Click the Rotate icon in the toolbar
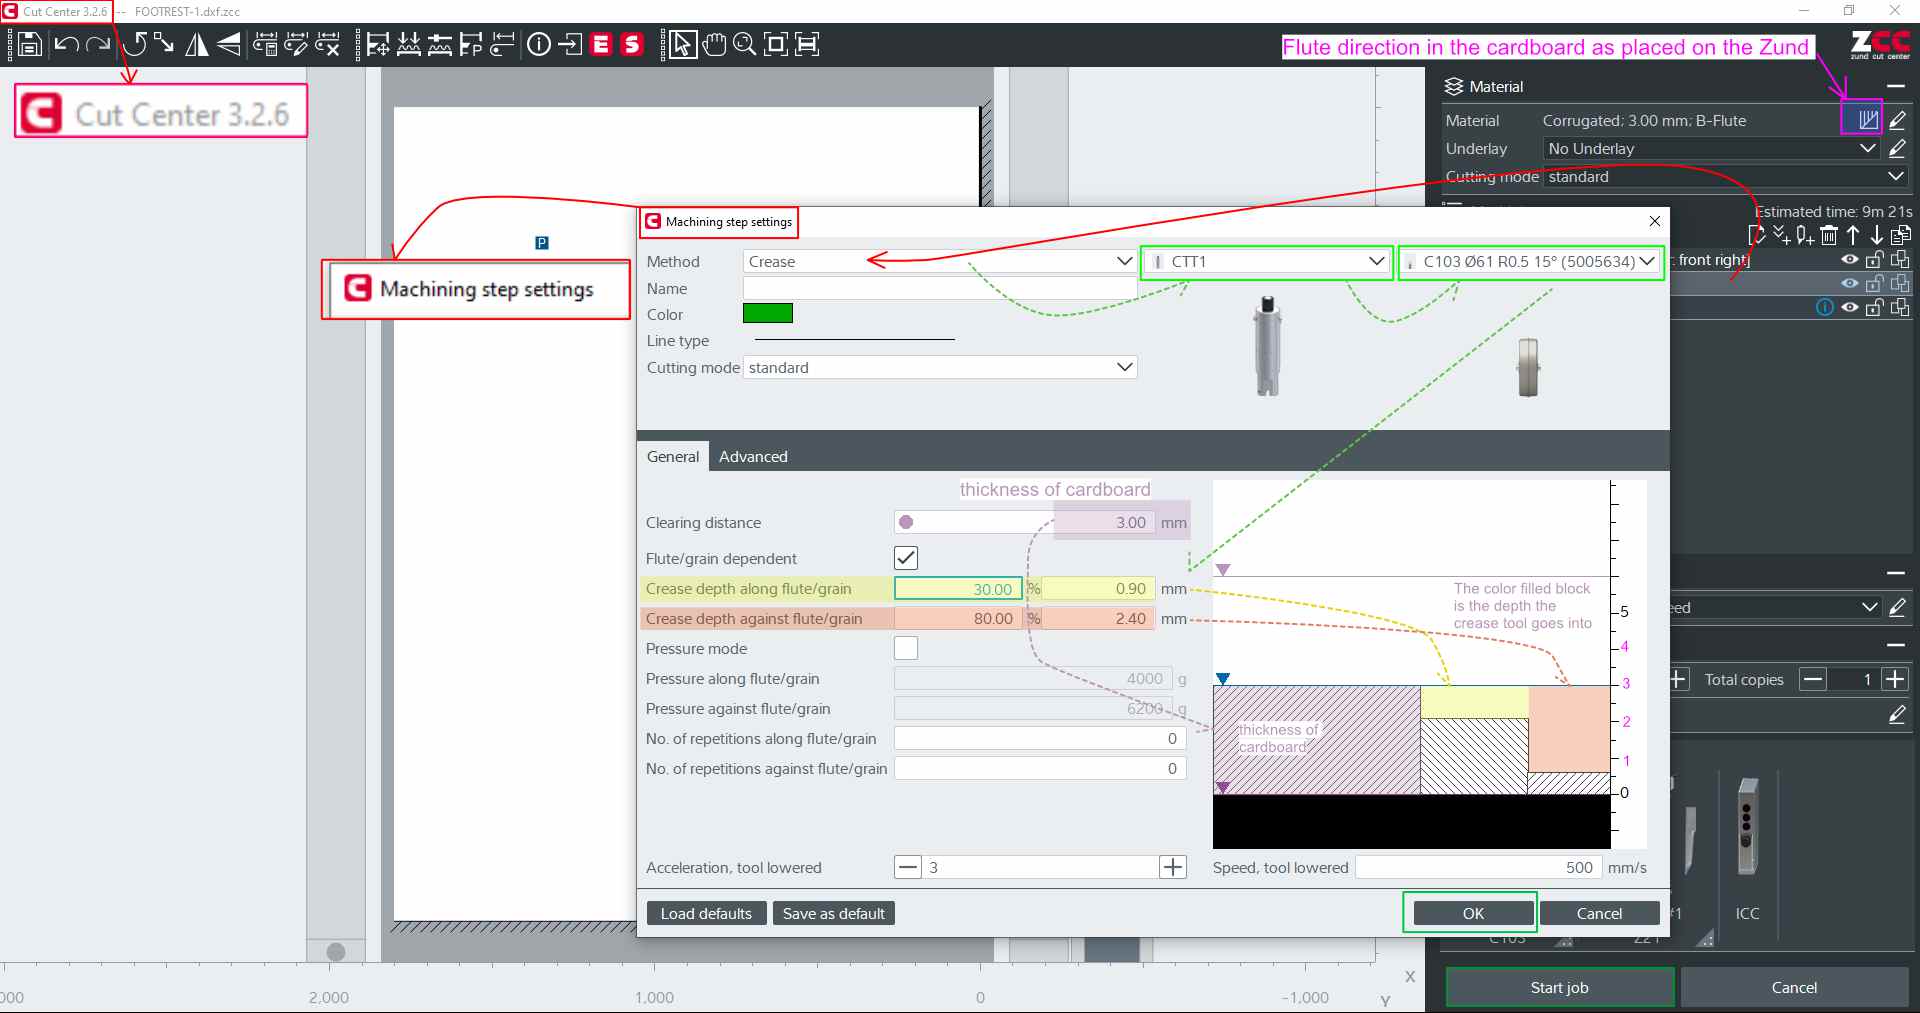Screen dimensions: 1920x1013 [135, 44]
